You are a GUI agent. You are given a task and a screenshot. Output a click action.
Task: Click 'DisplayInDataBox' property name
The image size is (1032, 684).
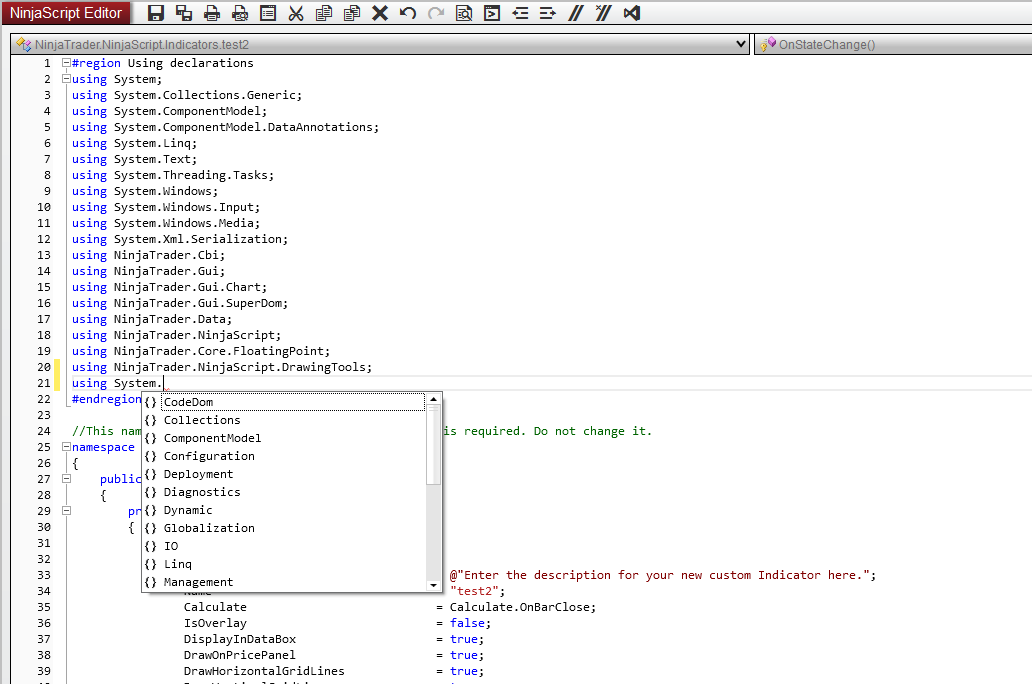pyautogui.click(x=240, y=639)
